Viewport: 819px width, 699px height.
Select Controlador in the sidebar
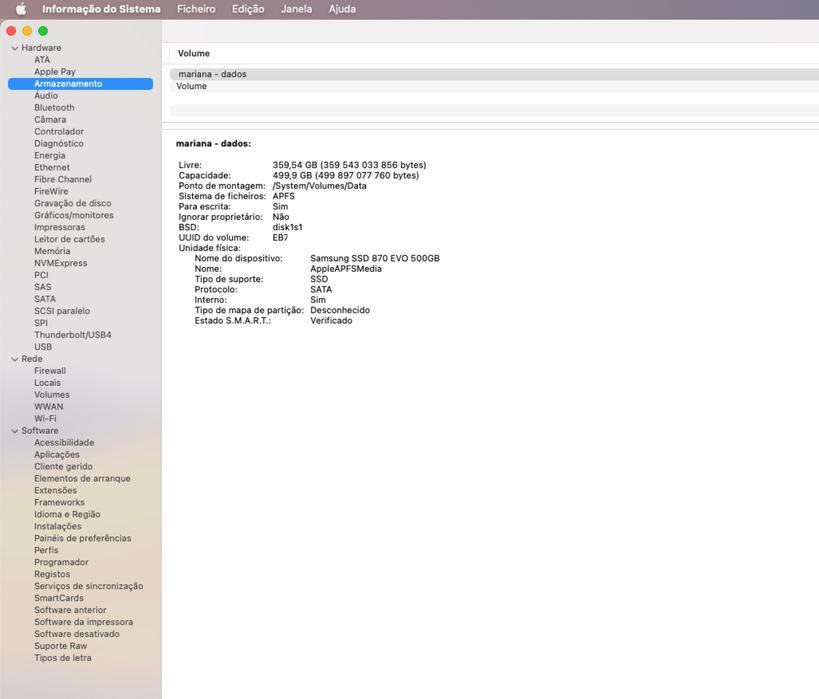tap(59, 132)
